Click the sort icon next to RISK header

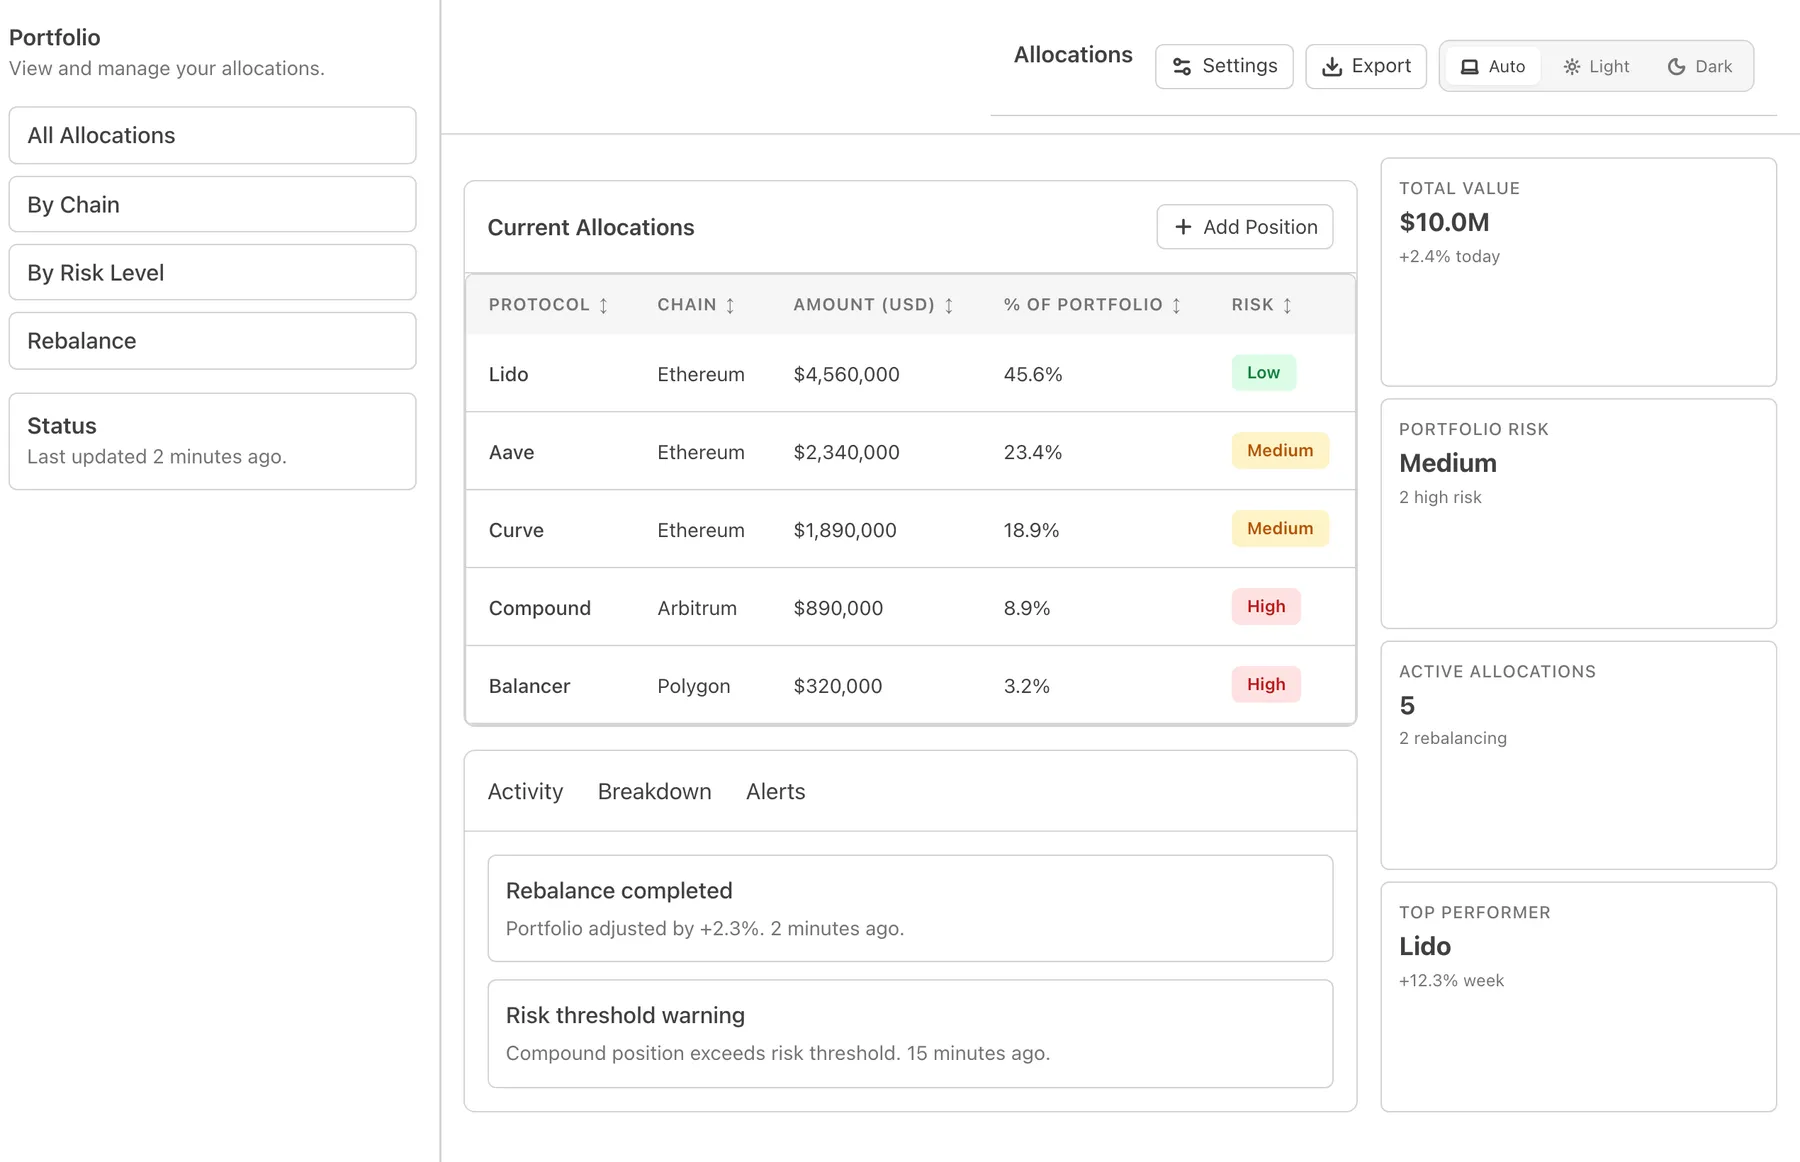1288,305
